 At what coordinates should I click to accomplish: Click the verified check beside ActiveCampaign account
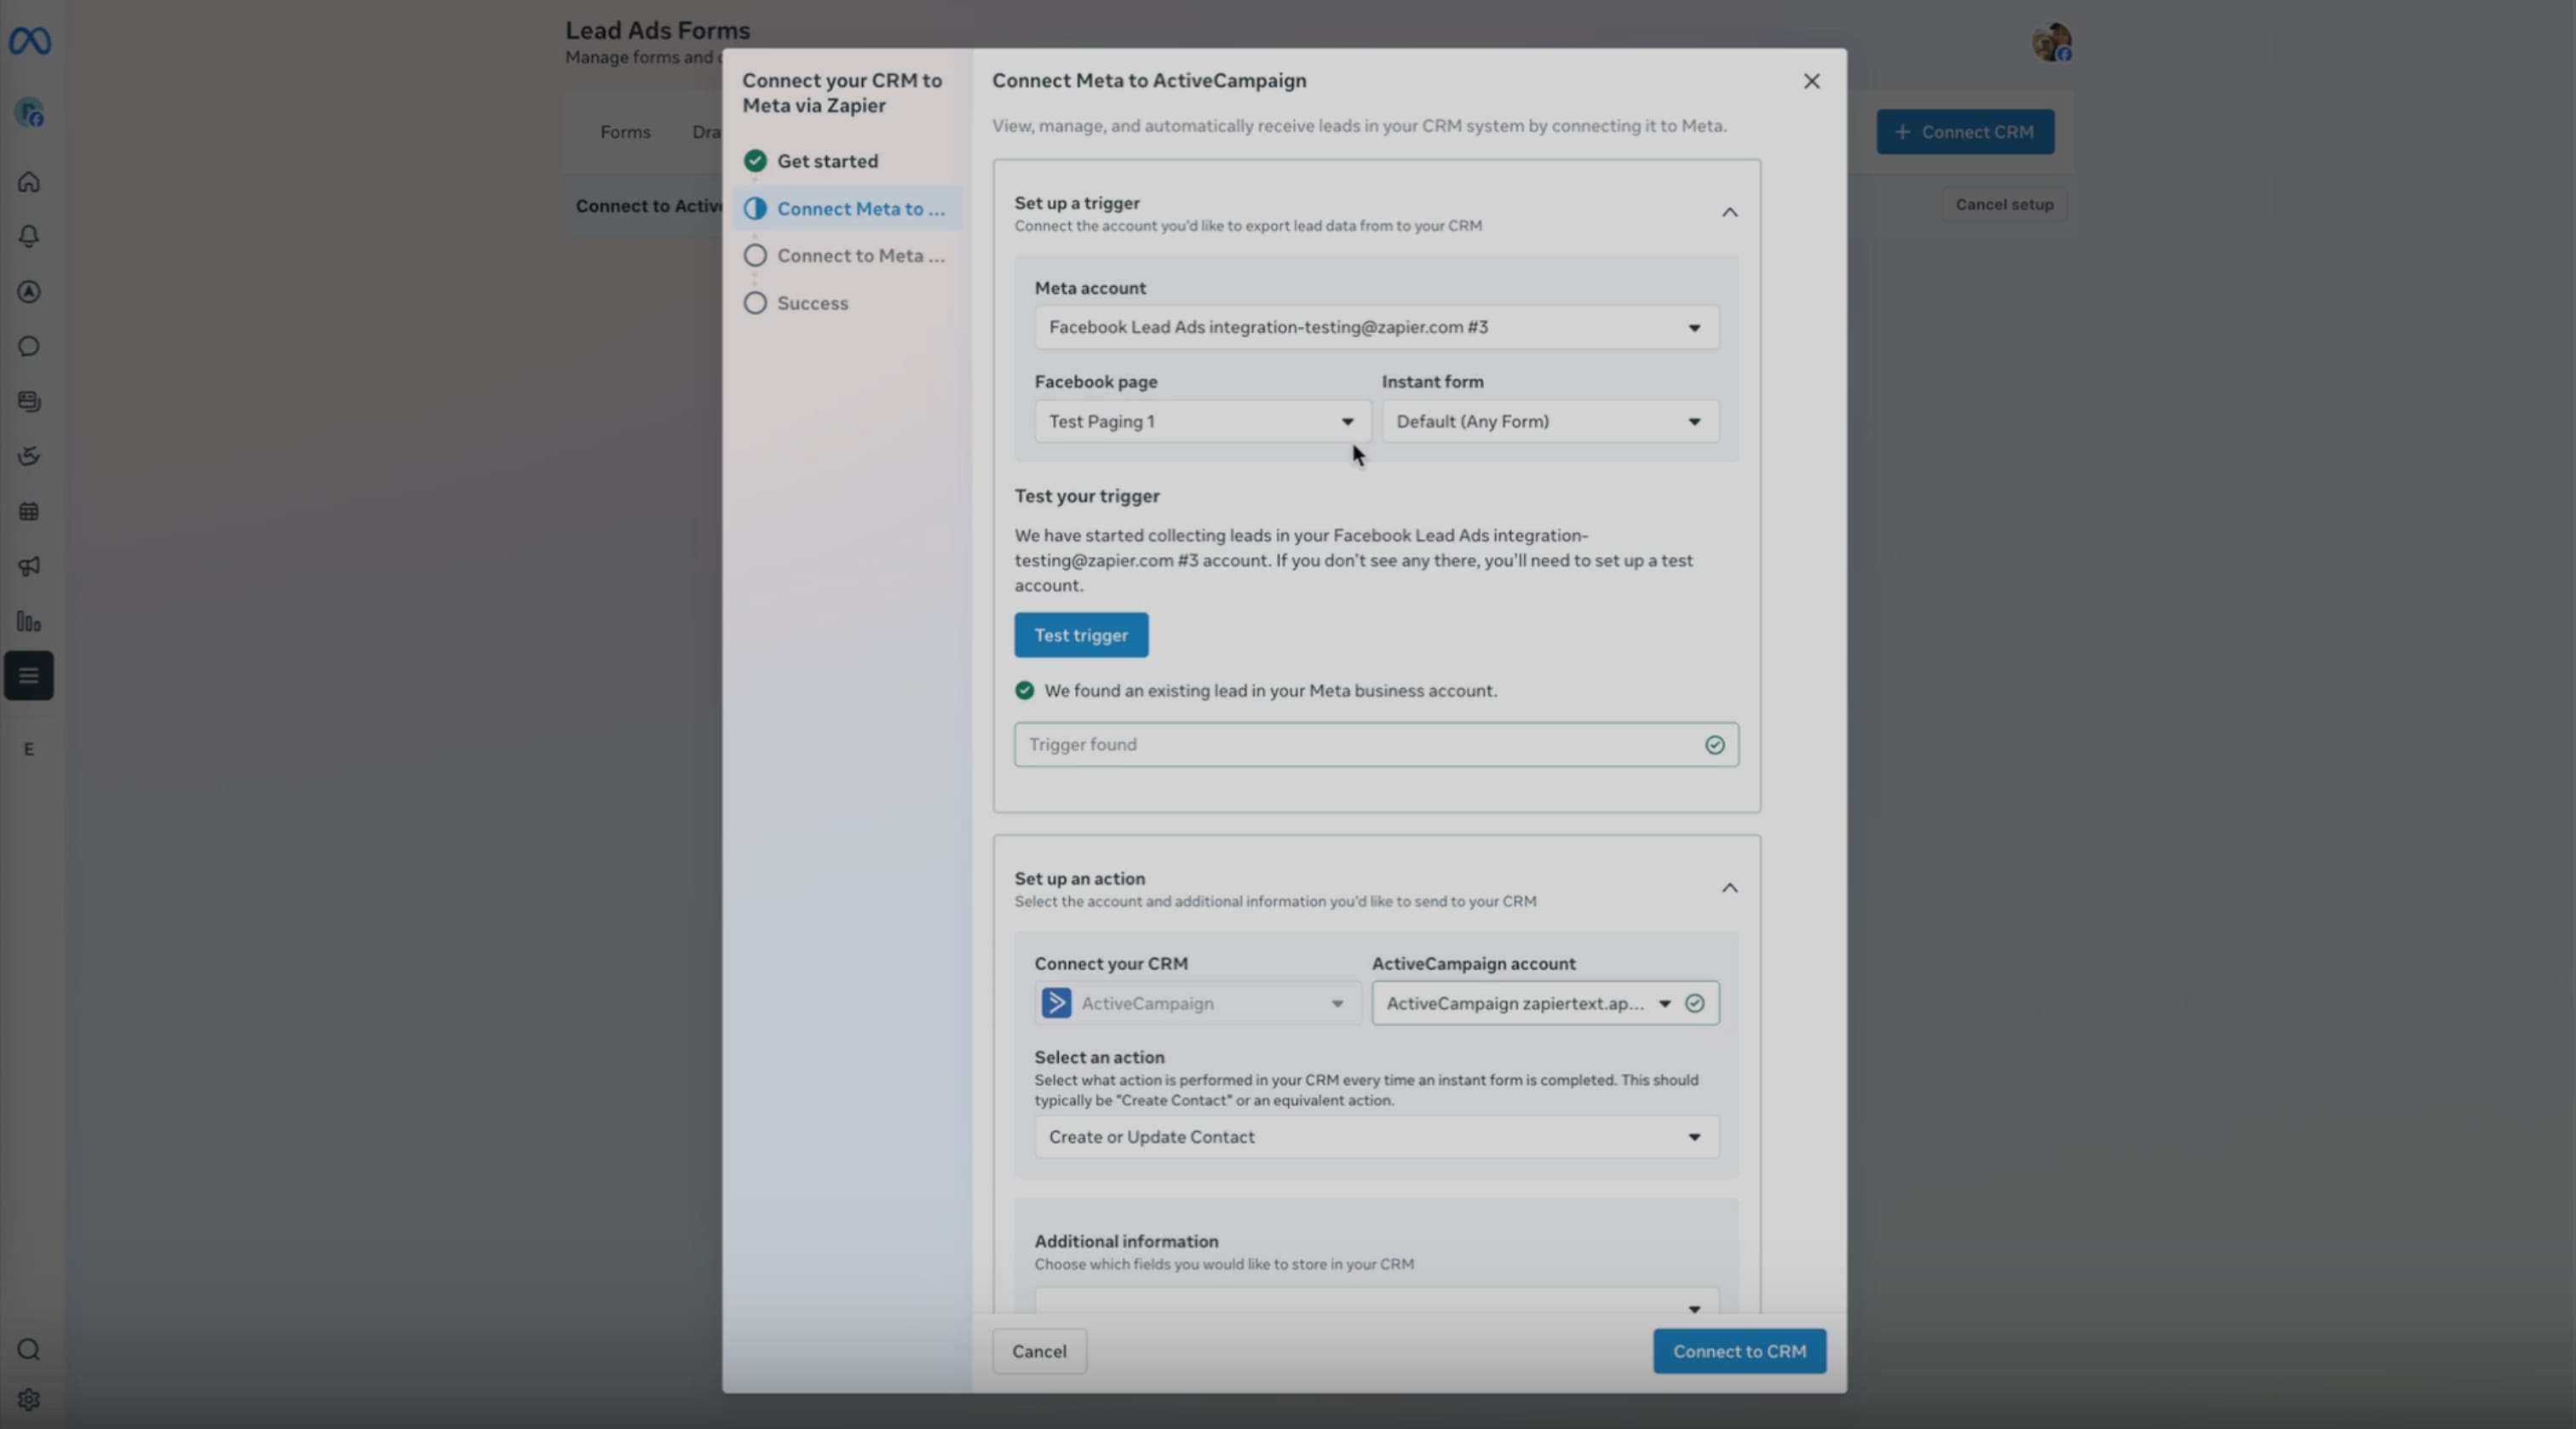(x=1695, y=1003)
